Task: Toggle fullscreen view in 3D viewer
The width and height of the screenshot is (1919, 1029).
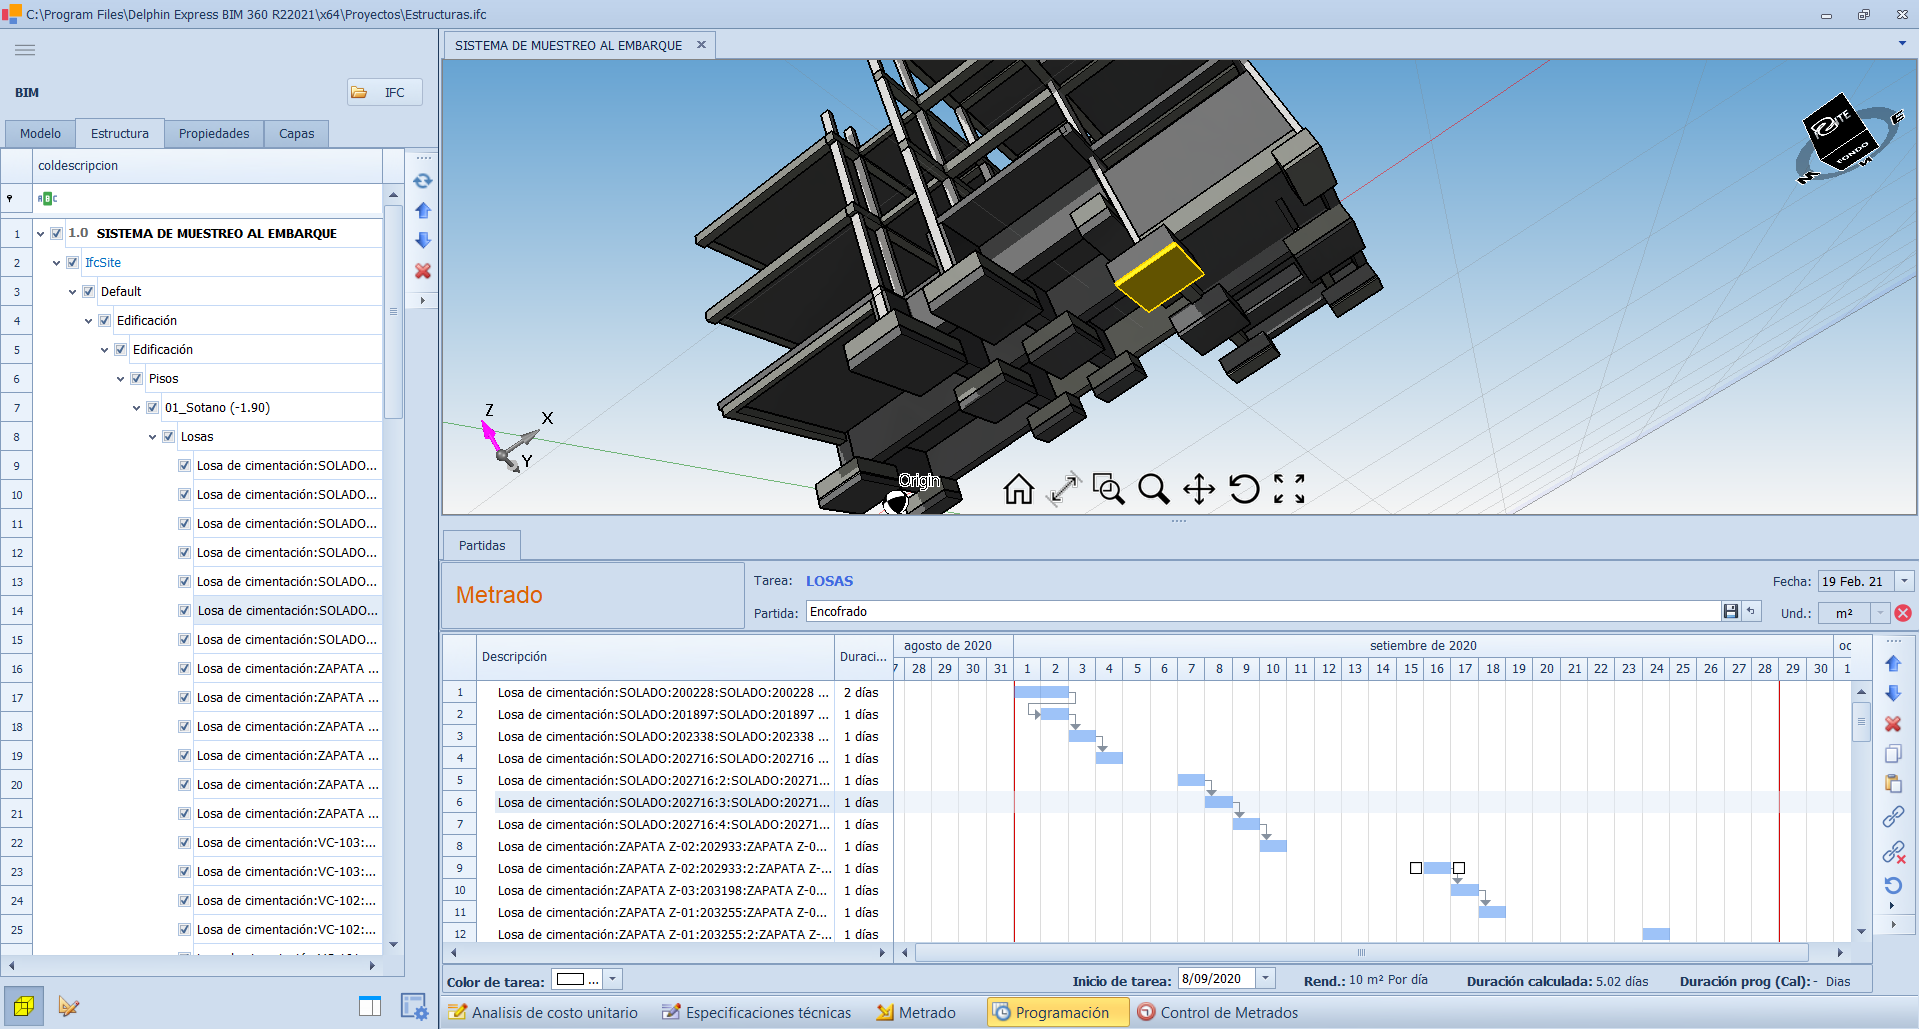Action: coord(1289,489)
